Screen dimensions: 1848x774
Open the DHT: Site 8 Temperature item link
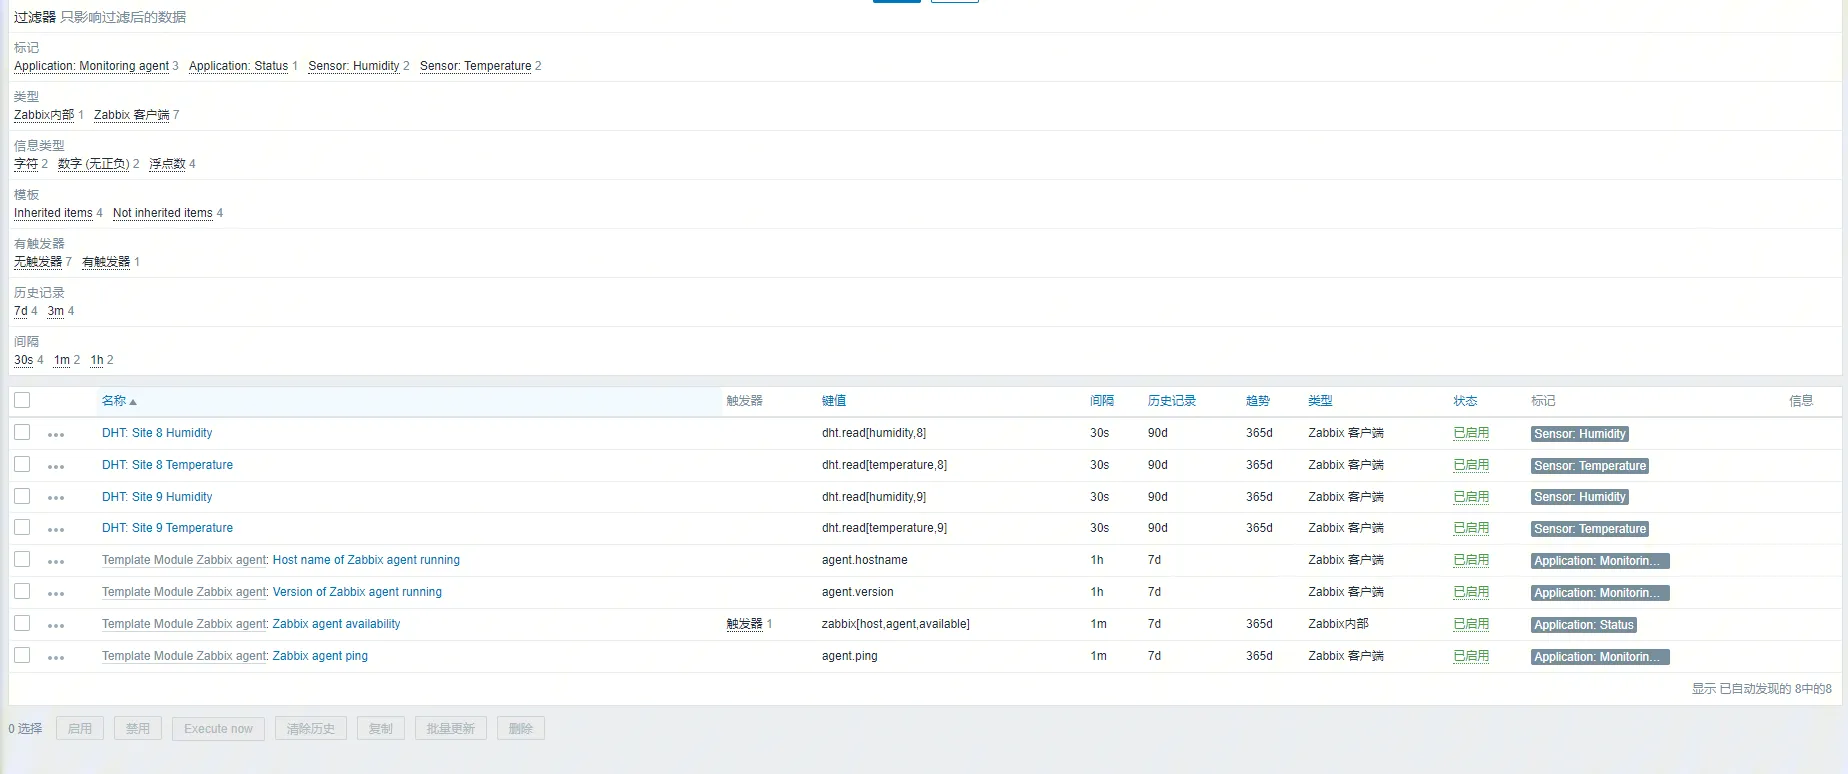click(x=167, y=465)
